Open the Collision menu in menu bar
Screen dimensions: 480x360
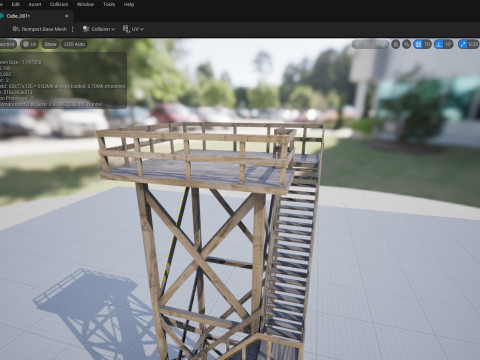(x=59, y=4)
